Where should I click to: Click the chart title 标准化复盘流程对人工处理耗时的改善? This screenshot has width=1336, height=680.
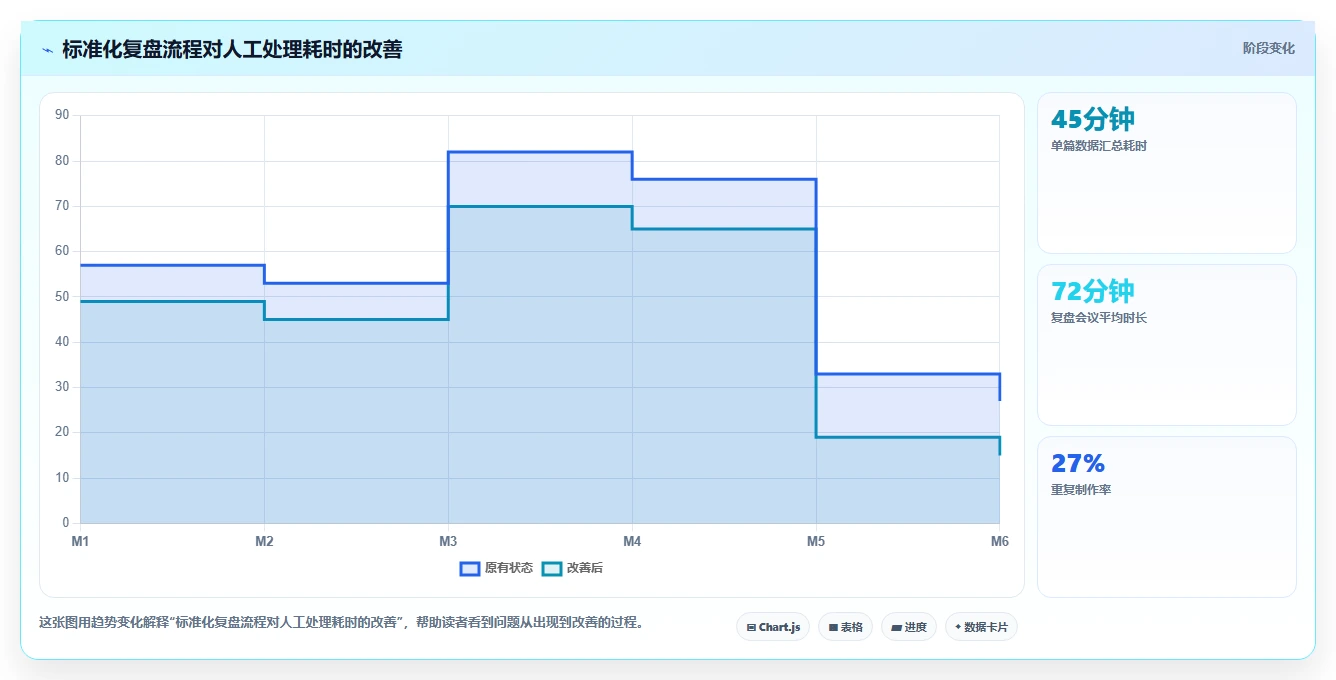(x=232, y=49)
